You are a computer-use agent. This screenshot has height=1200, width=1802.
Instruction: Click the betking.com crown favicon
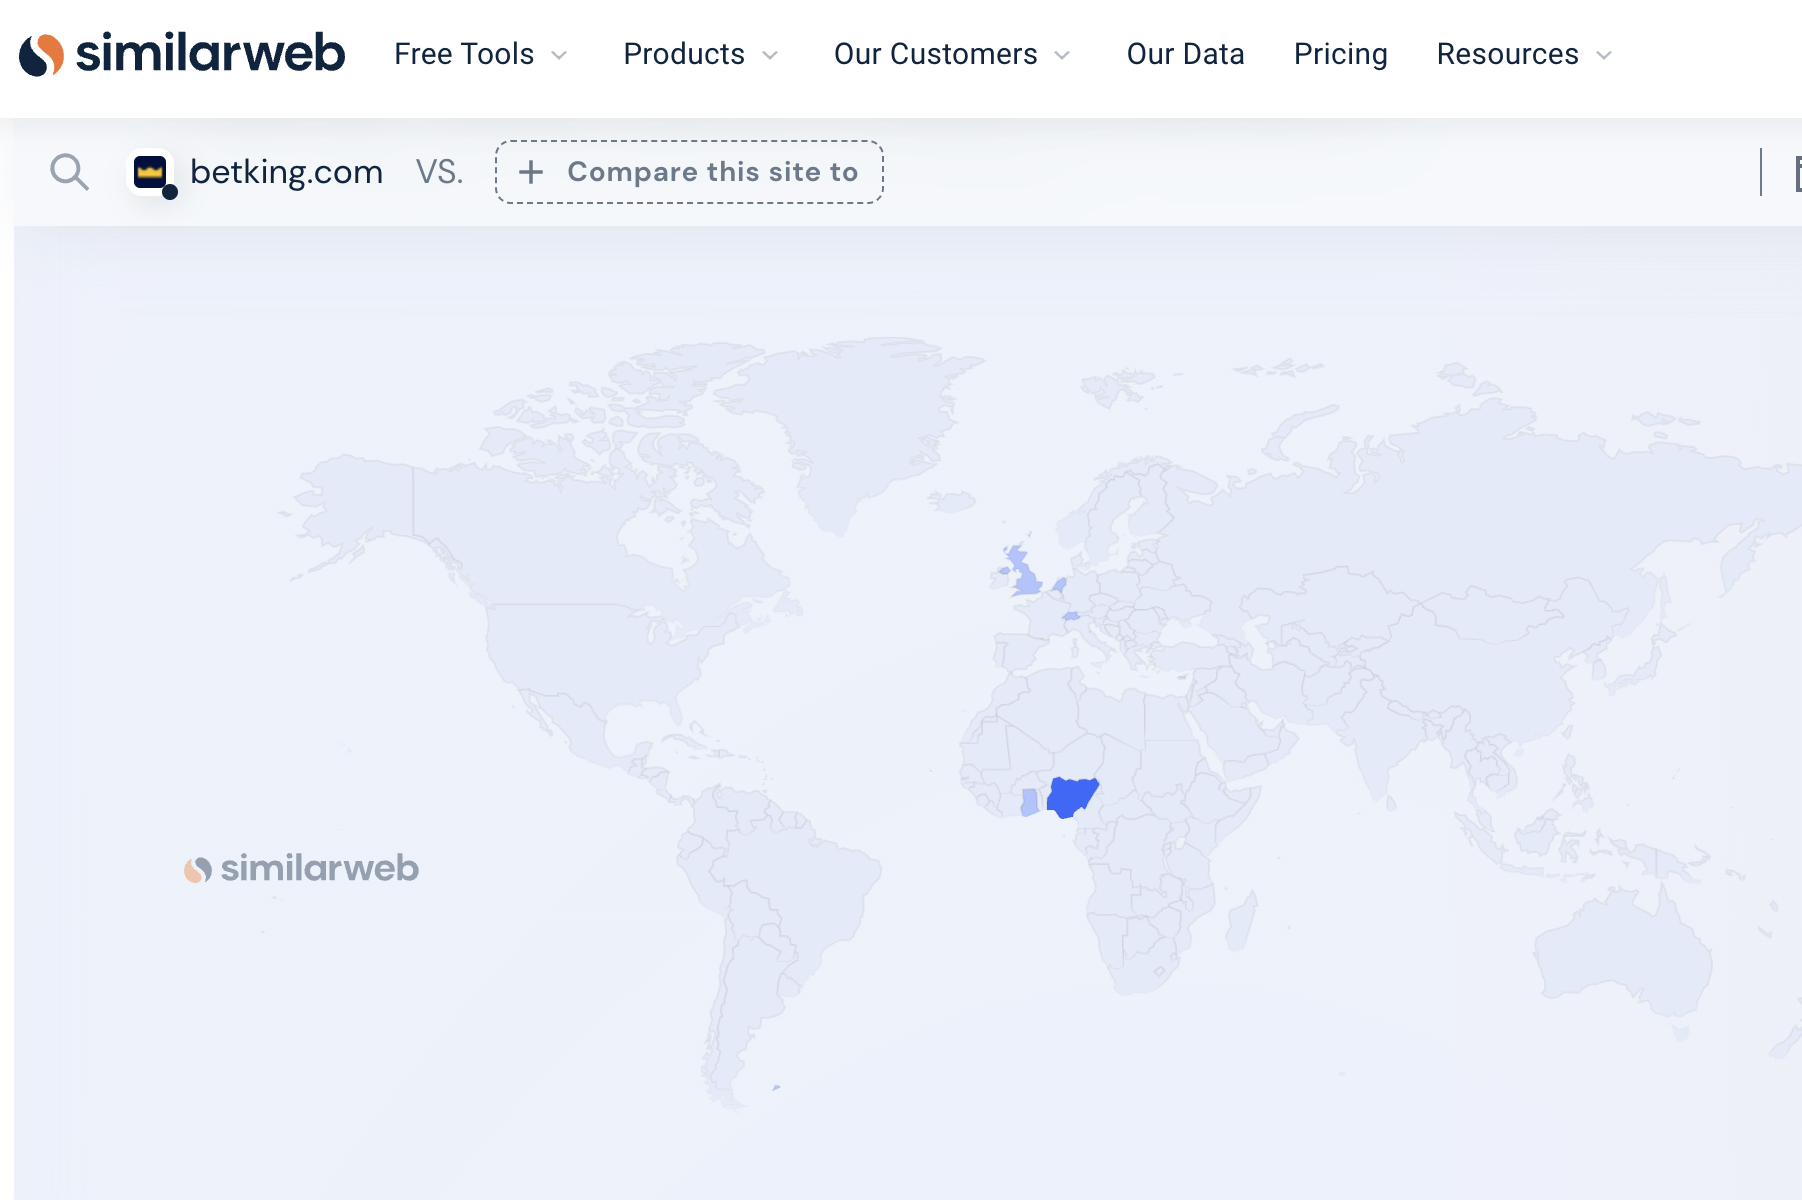[x=151, y=172]
